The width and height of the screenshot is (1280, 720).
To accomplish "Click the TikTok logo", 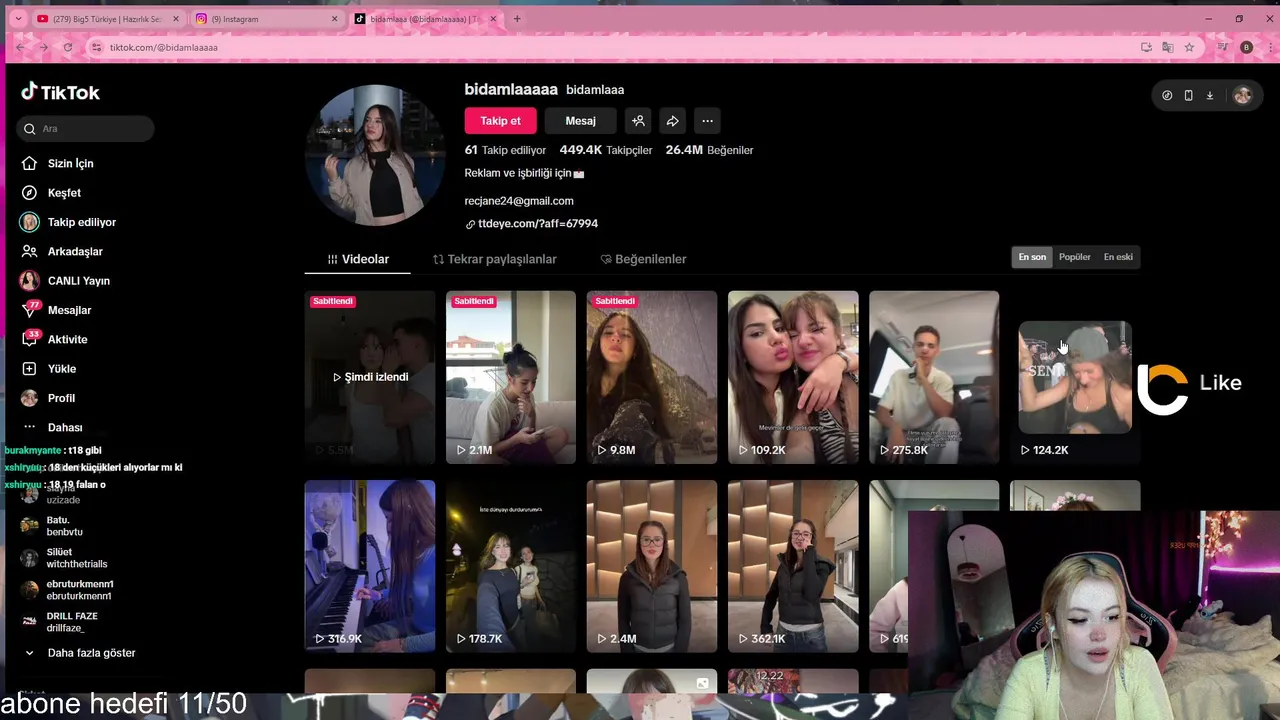I will 61,92.
